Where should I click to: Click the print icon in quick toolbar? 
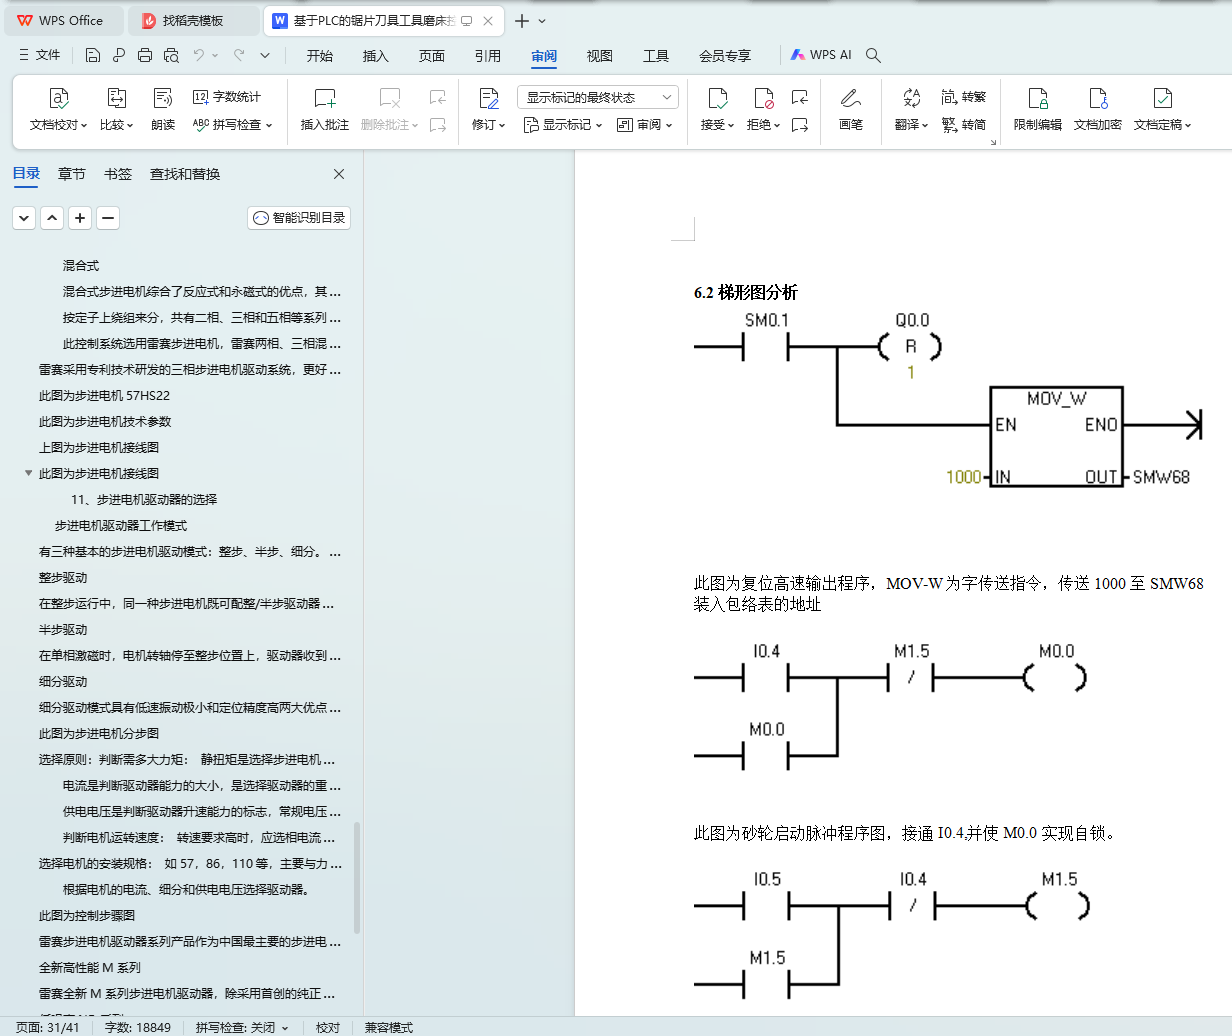coord(145,55)
